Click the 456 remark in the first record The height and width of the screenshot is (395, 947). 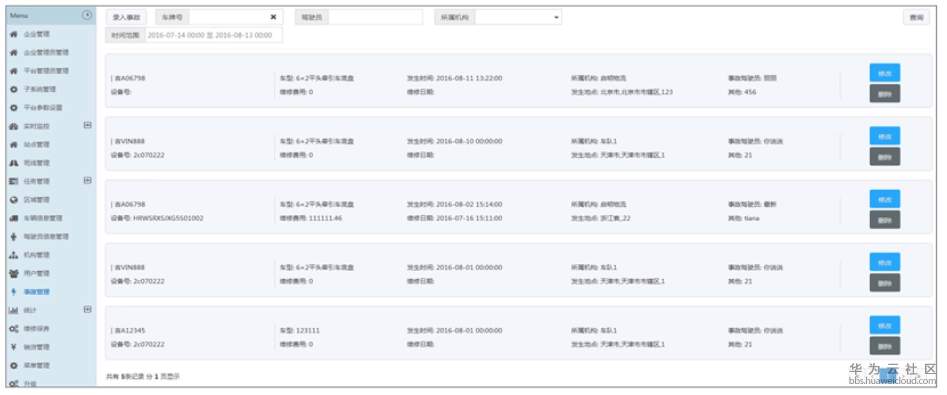[x=750, y=92]
